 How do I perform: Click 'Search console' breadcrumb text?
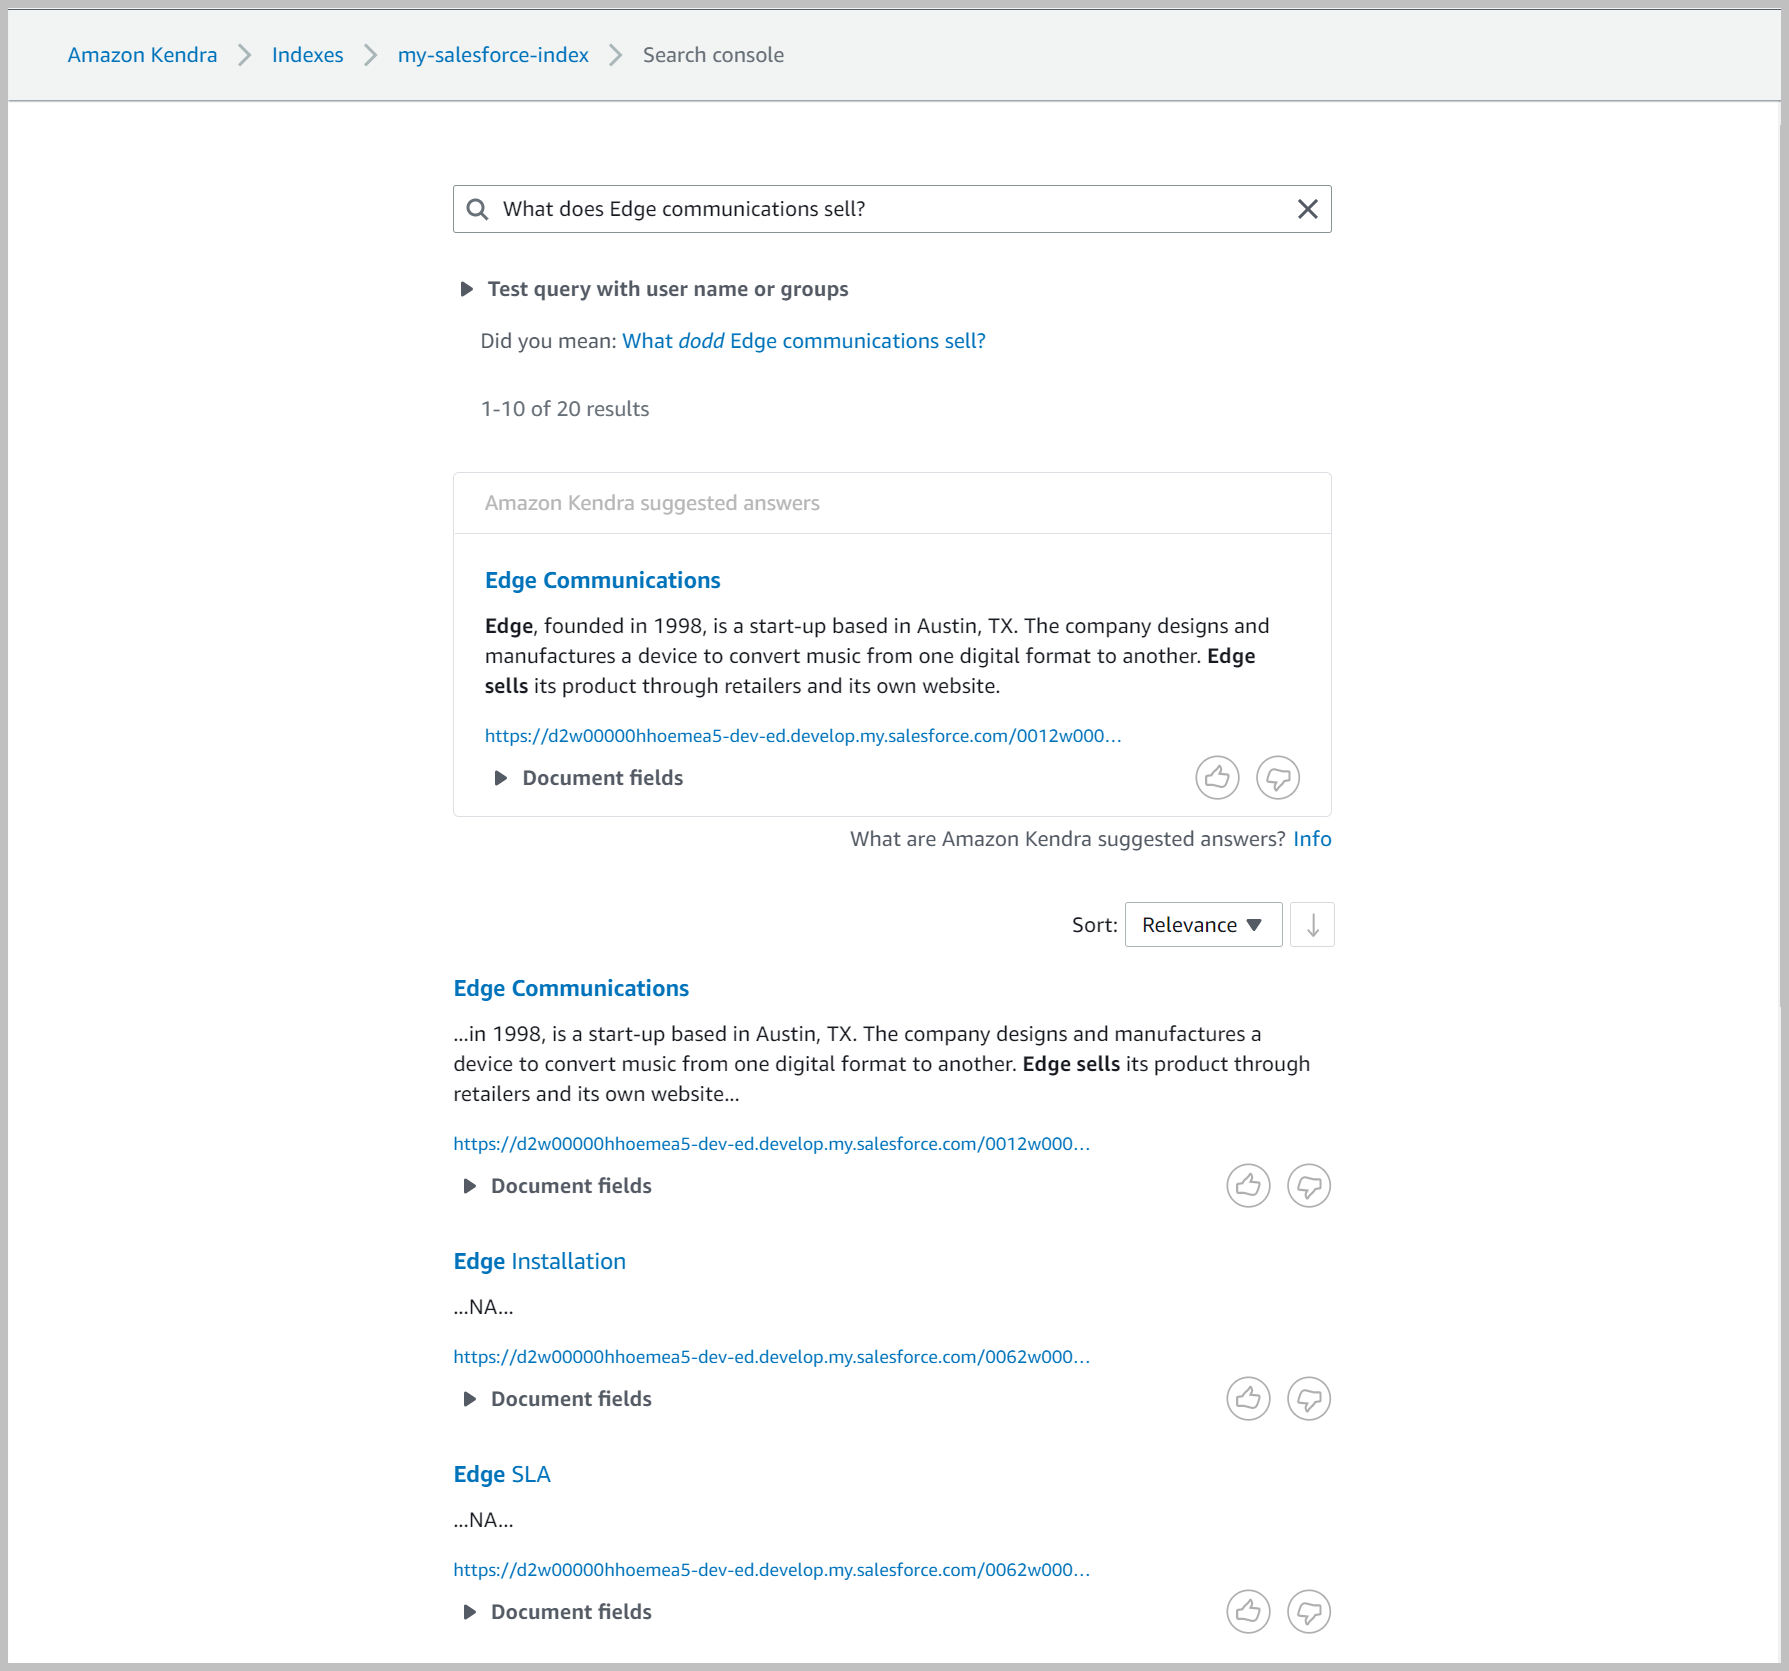[x=713, y=55]
